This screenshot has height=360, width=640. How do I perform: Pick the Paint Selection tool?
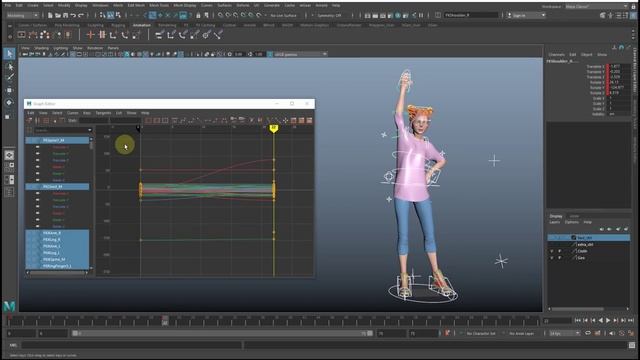pyautogui.click(x=9, y=78)
